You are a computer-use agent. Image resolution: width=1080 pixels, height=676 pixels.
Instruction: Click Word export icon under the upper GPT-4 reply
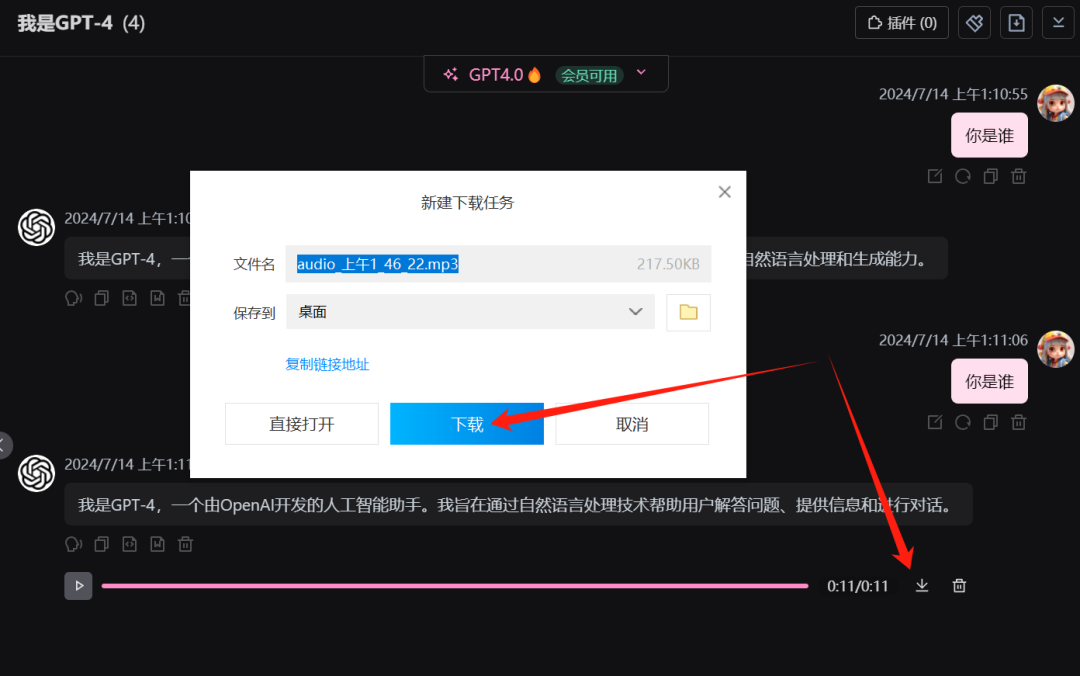coord(158,298)
